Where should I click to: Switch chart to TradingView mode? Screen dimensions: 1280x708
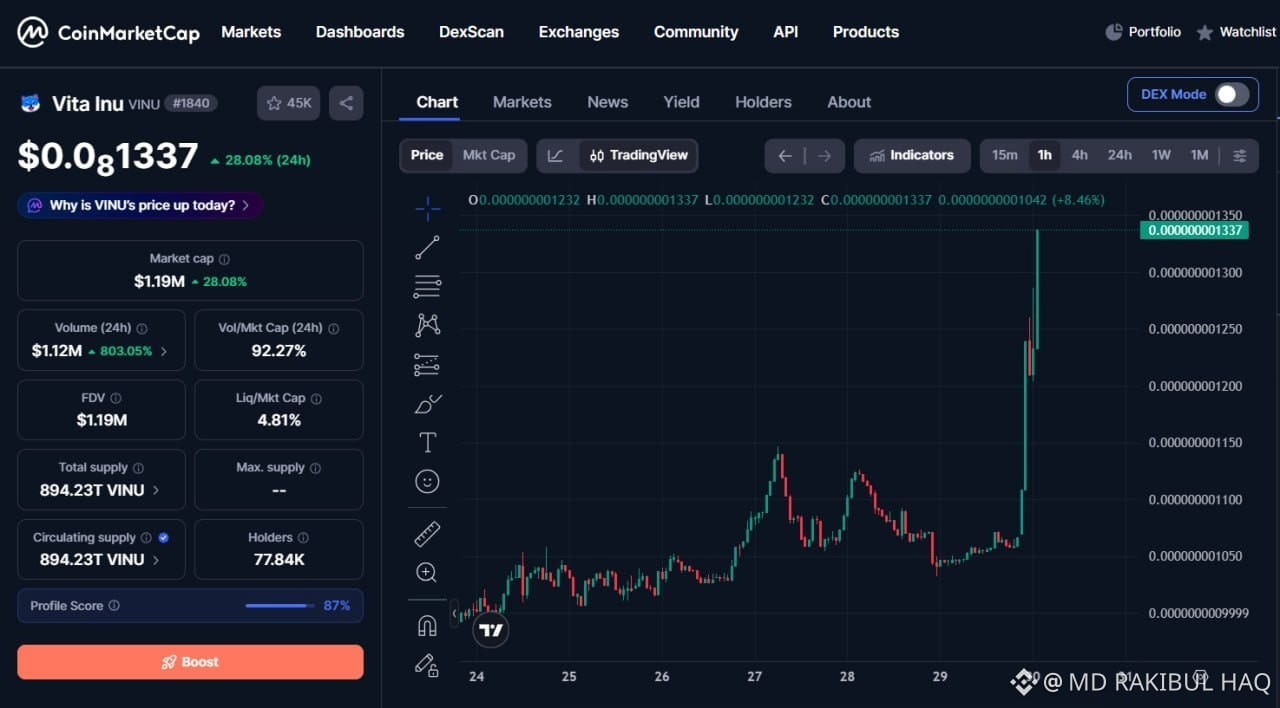638,155
